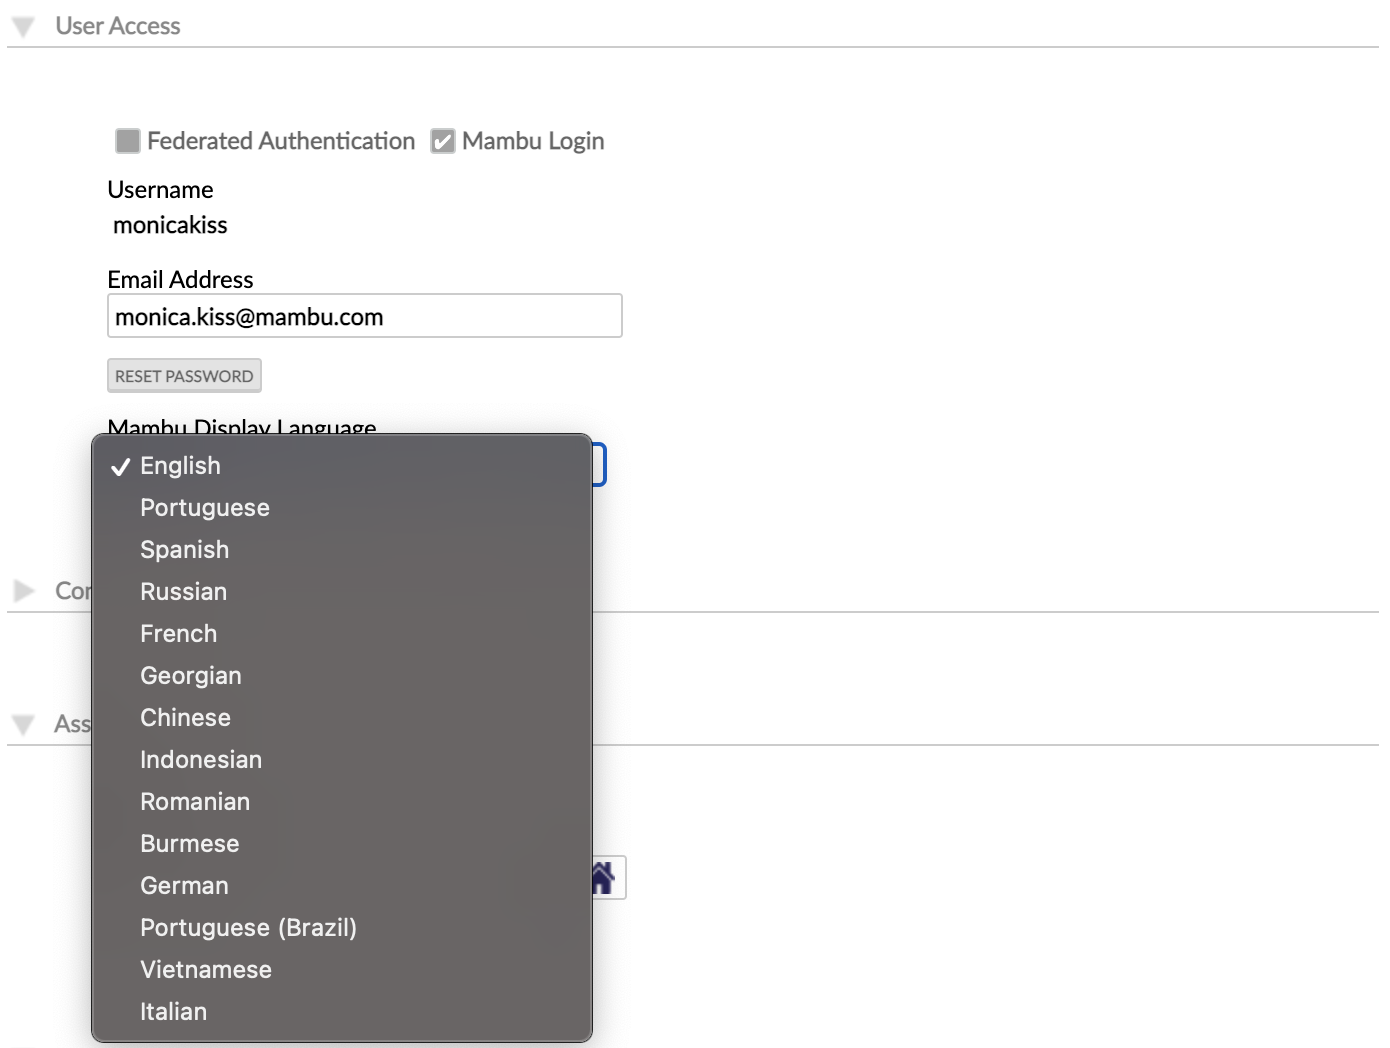
Task: Collapse the User Access section
Action: (21, 25)
